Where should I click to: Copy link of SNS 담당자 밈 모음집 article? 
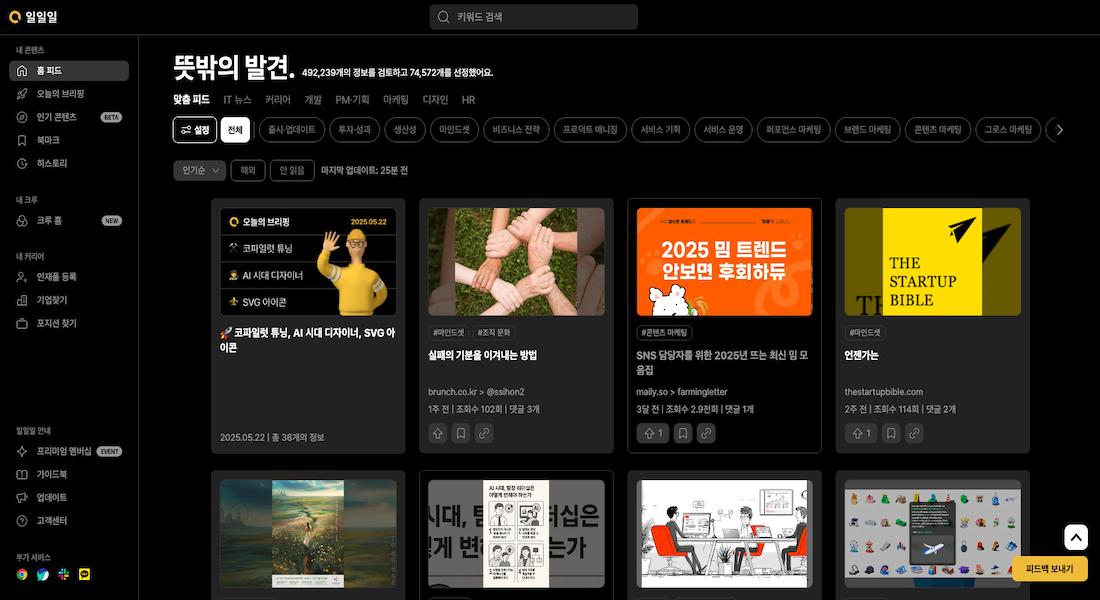click(706, 434)
